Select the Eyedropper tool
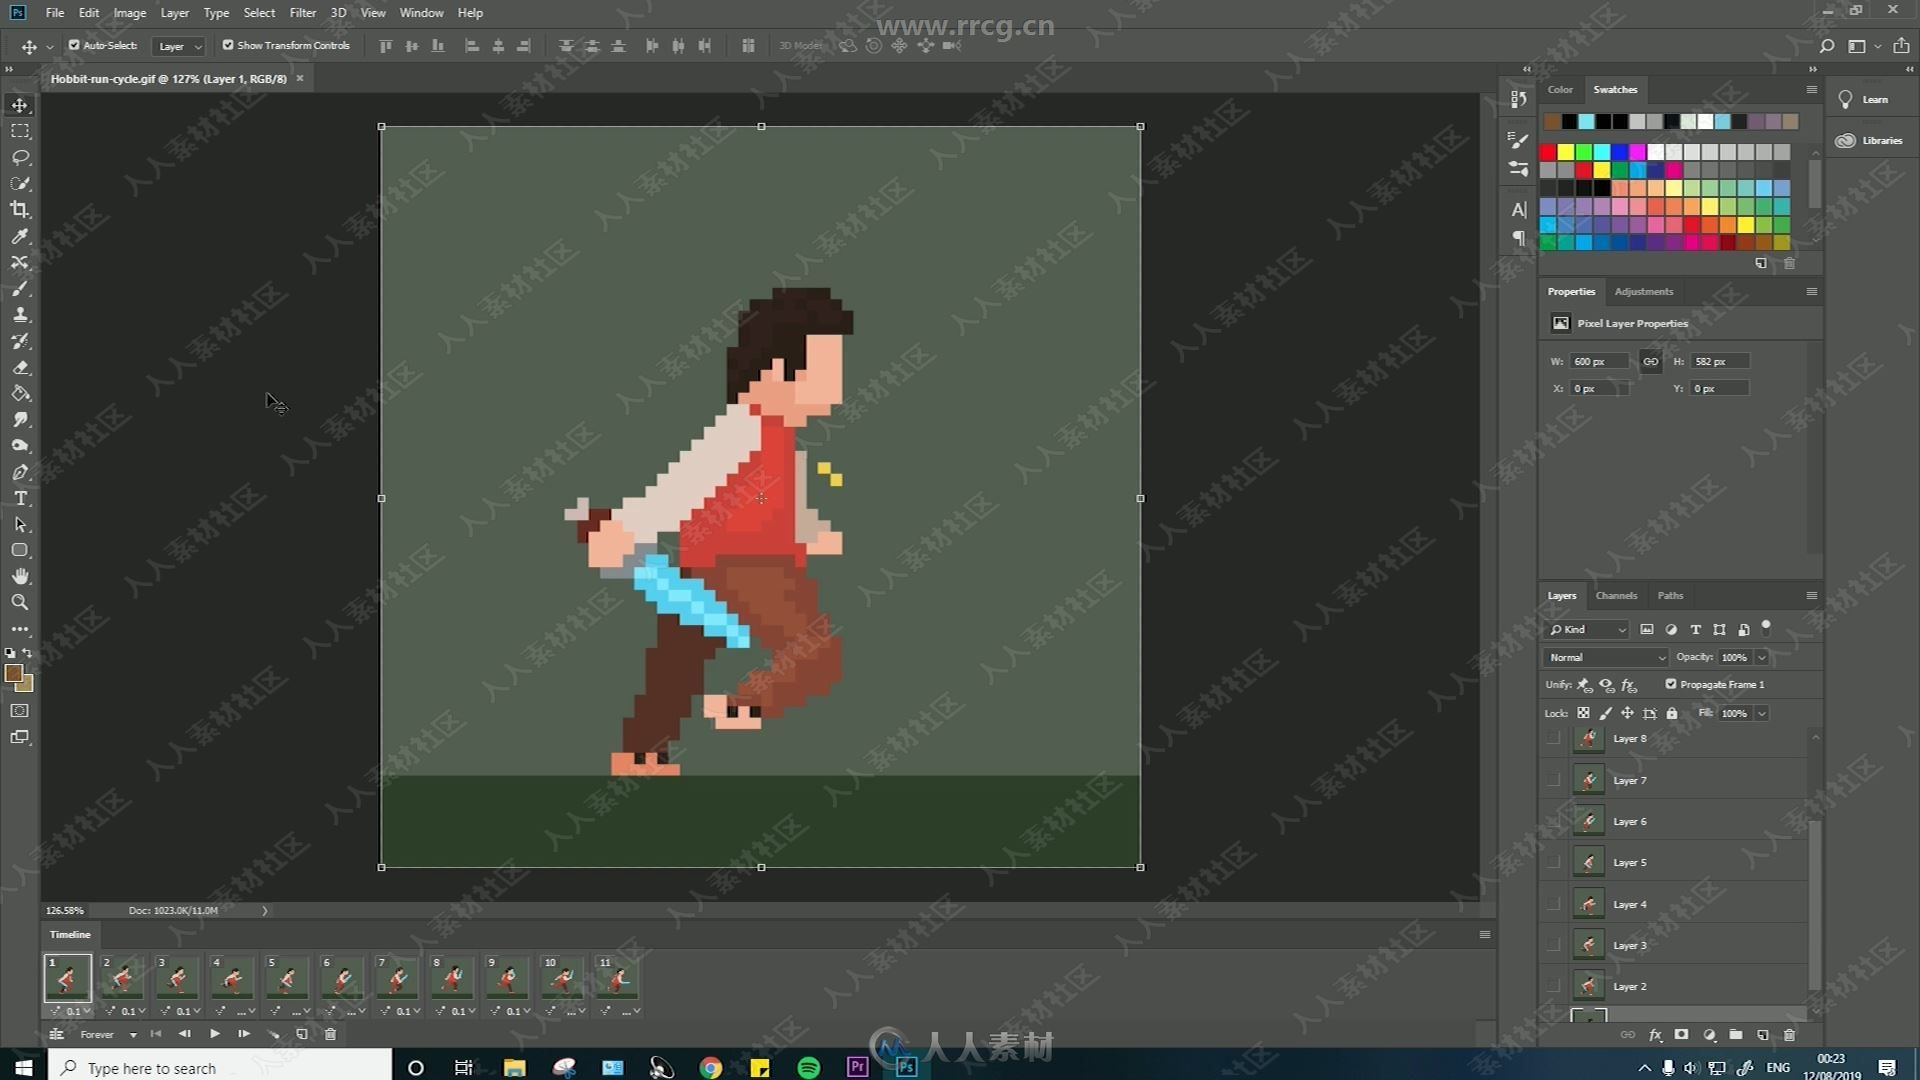This screenshot has width=1920, height=1080. 20,236
